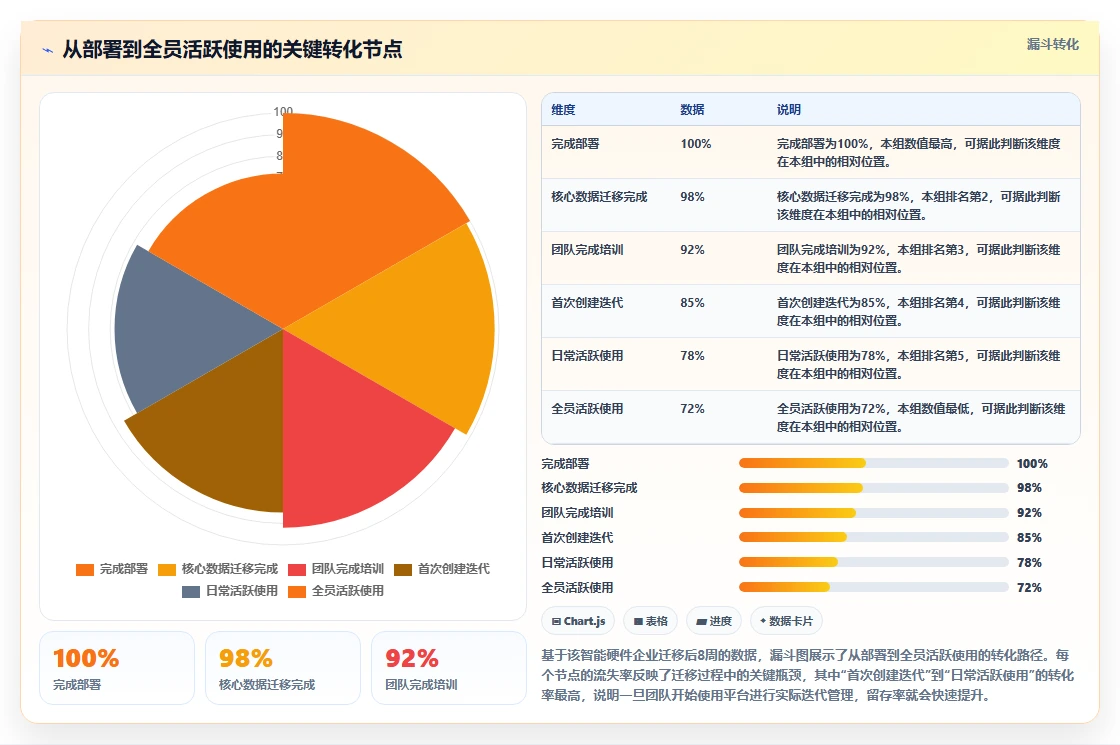The height and width of the screenshot is (745, 1120).
Task: Click the 98% table data cell
Action: tap(692, 196)
